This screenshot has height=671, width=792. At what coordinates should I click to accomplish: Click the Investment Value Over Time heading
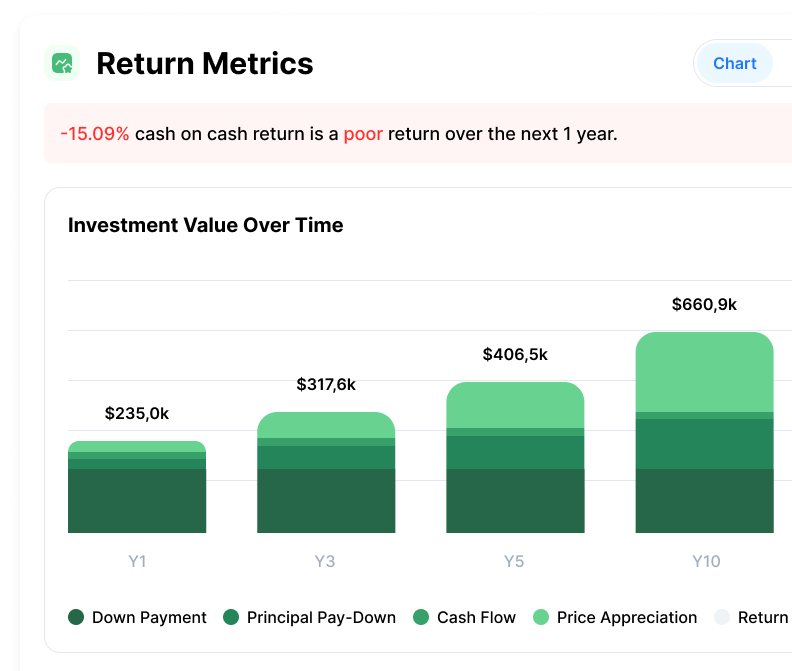(205, 225)
